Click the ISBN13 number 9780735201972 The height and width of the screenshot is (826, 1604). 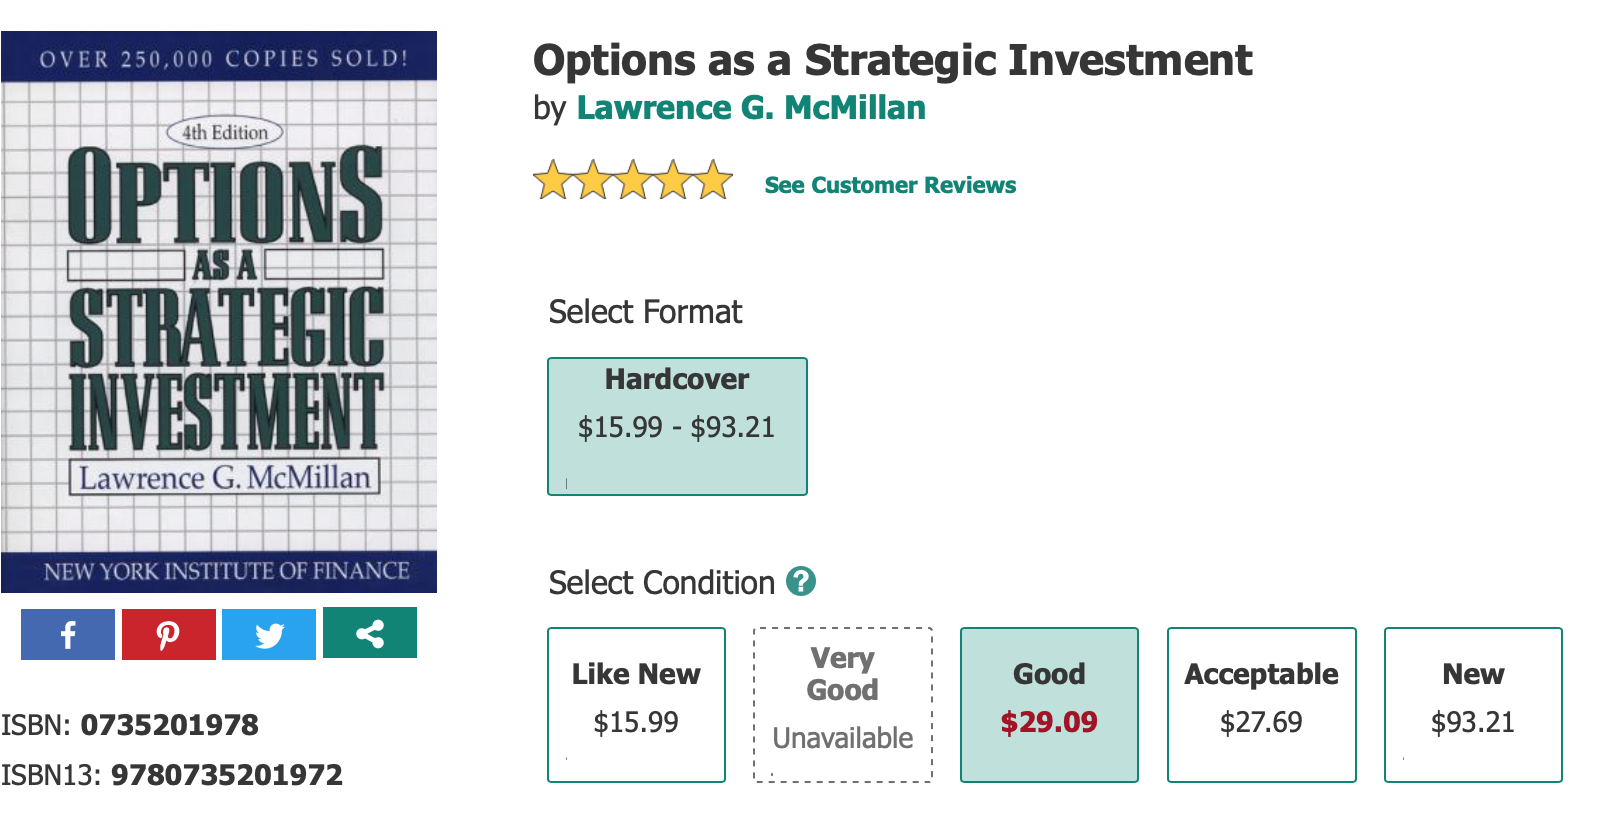tap(227, 775)
